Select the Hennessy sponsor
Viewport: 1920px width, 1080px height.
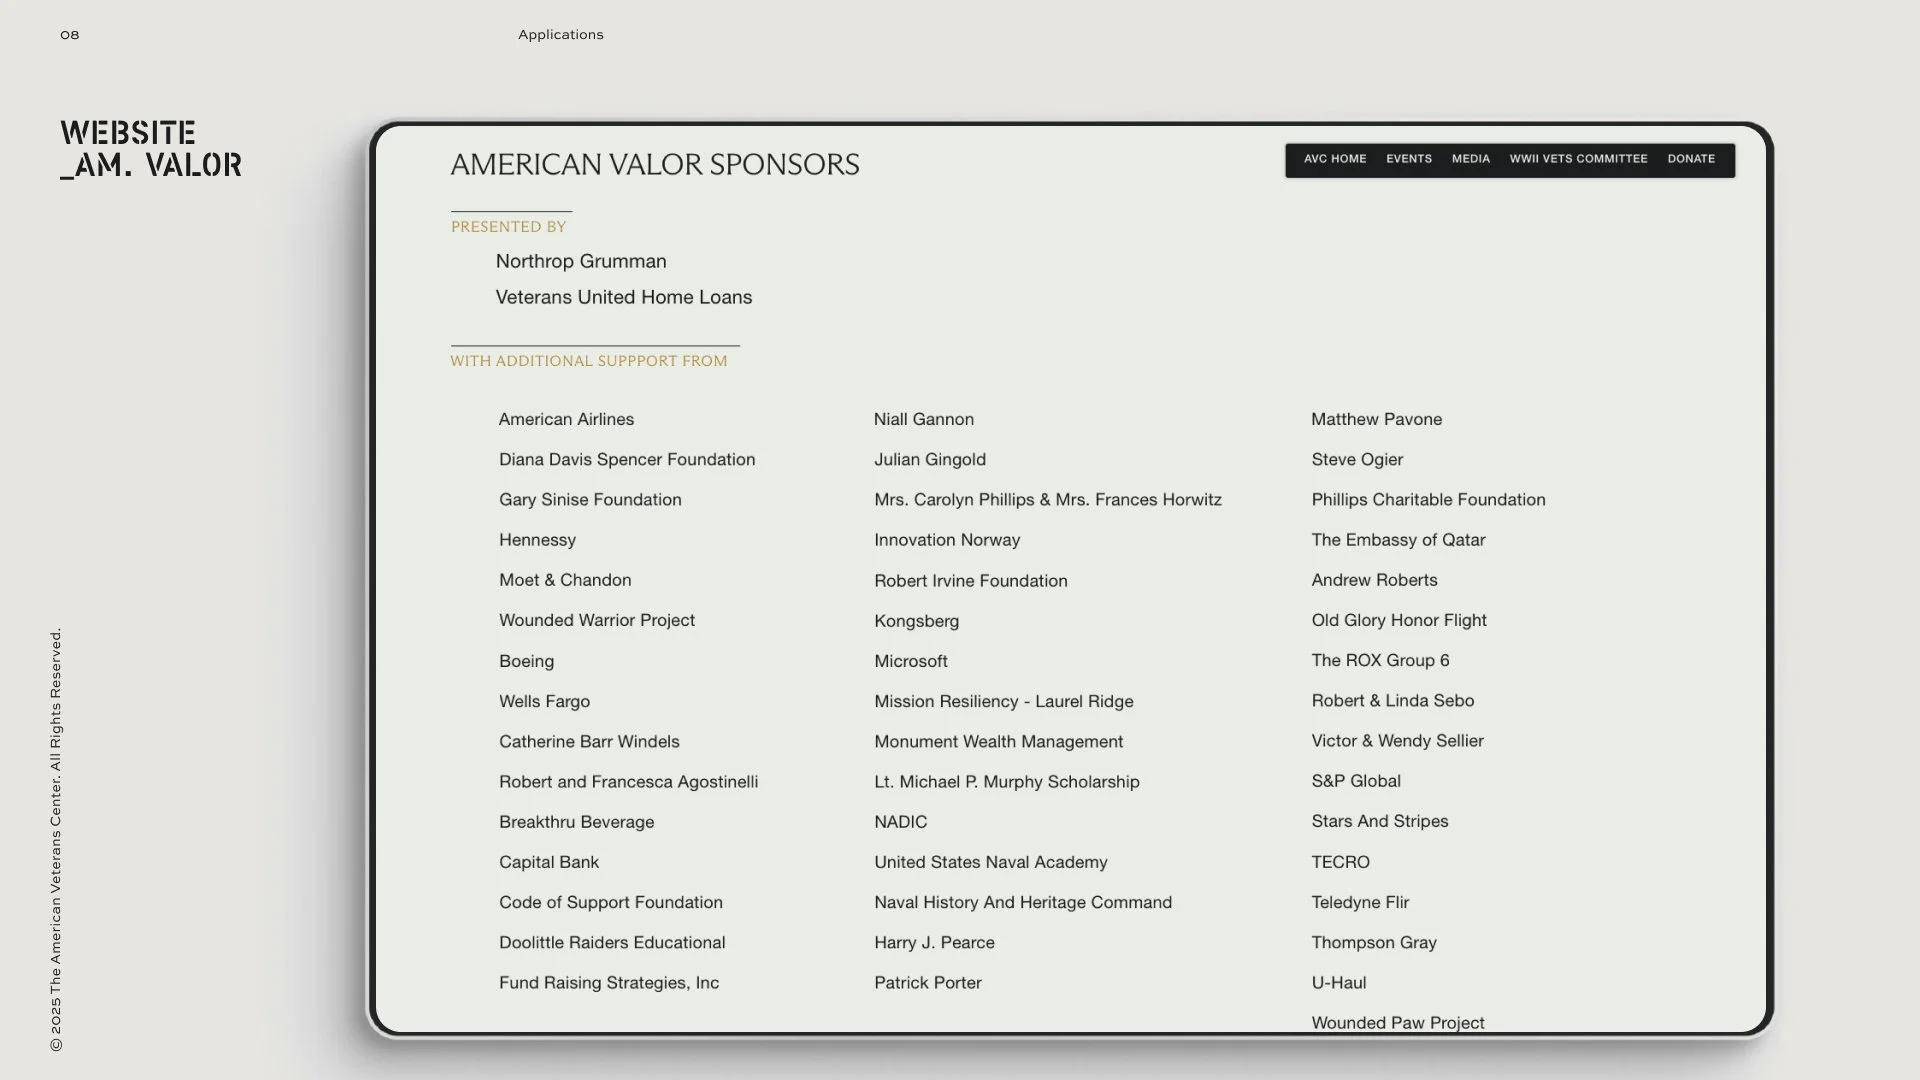[x=537, y=540]
